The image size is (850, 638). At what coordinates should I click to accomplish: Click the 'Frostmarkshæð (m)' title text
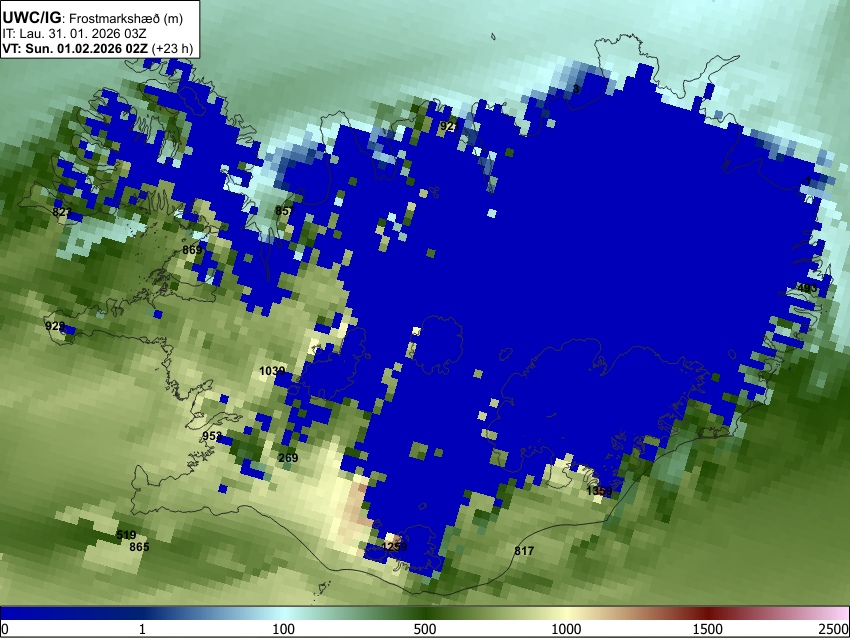point(126,18)
